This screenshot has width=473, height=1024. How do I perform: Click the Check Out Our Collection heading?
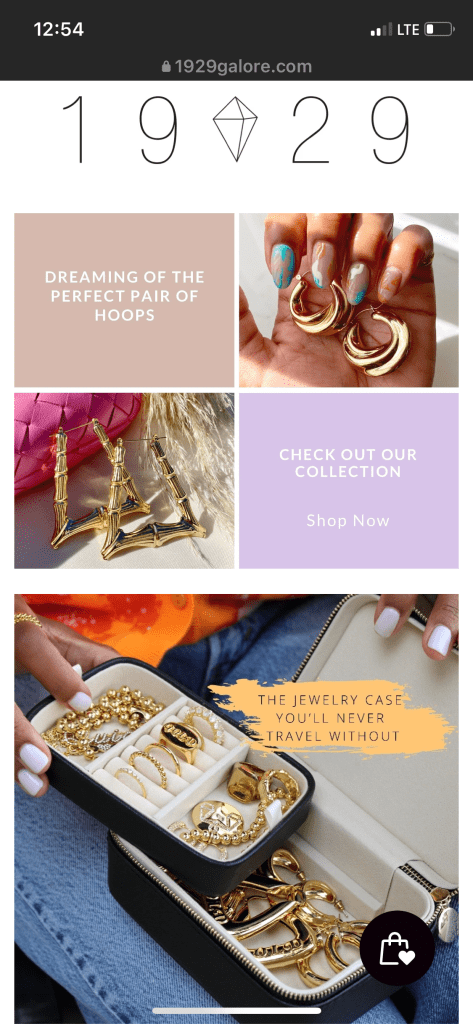348,463
